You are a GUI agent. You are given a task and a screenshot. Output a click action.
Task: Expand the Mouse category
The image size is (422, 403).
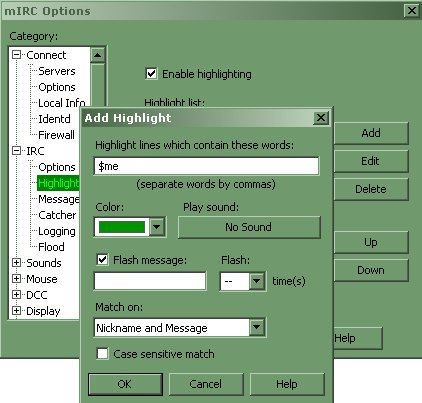(16, 279)
